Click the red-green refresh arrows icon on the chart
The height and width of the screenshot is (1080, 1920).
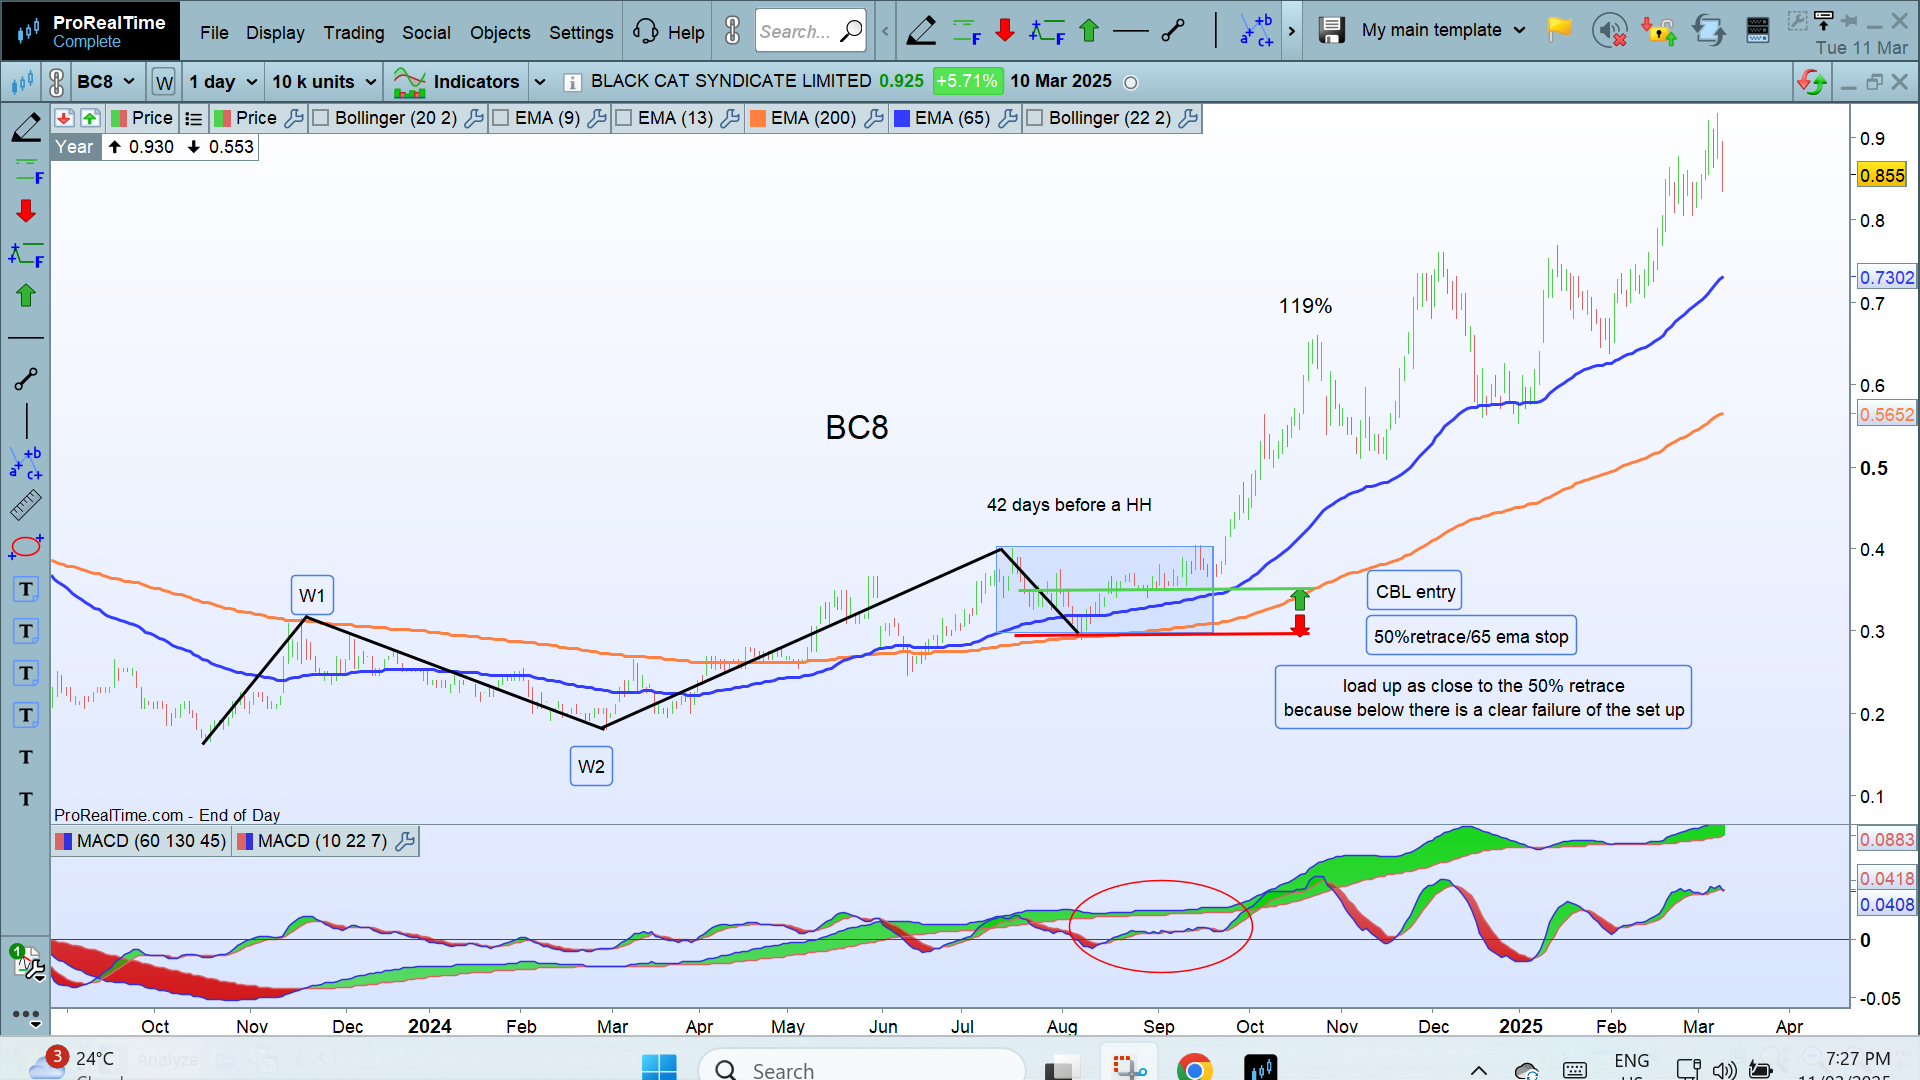tap(1811, 82)
